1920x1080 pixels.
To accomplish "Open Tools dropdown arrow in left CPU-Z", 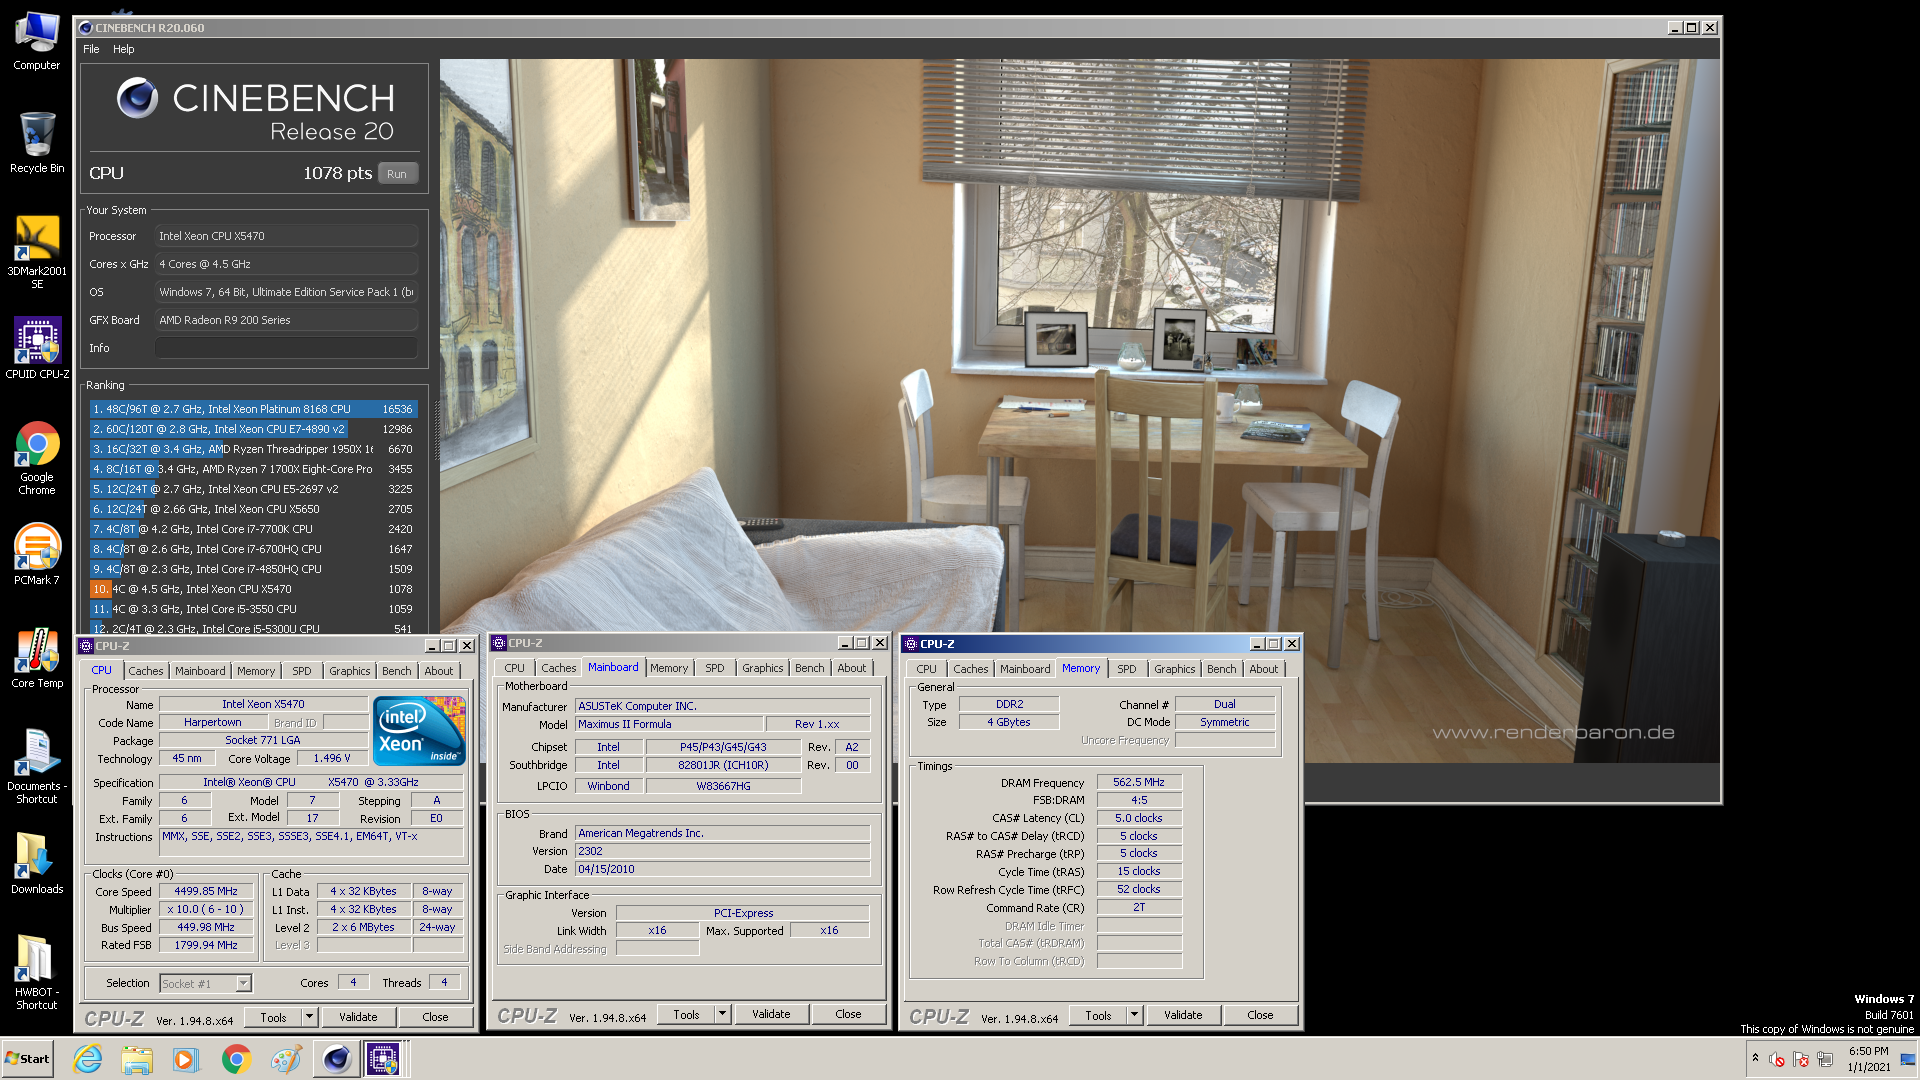I will click(309, 1017).
